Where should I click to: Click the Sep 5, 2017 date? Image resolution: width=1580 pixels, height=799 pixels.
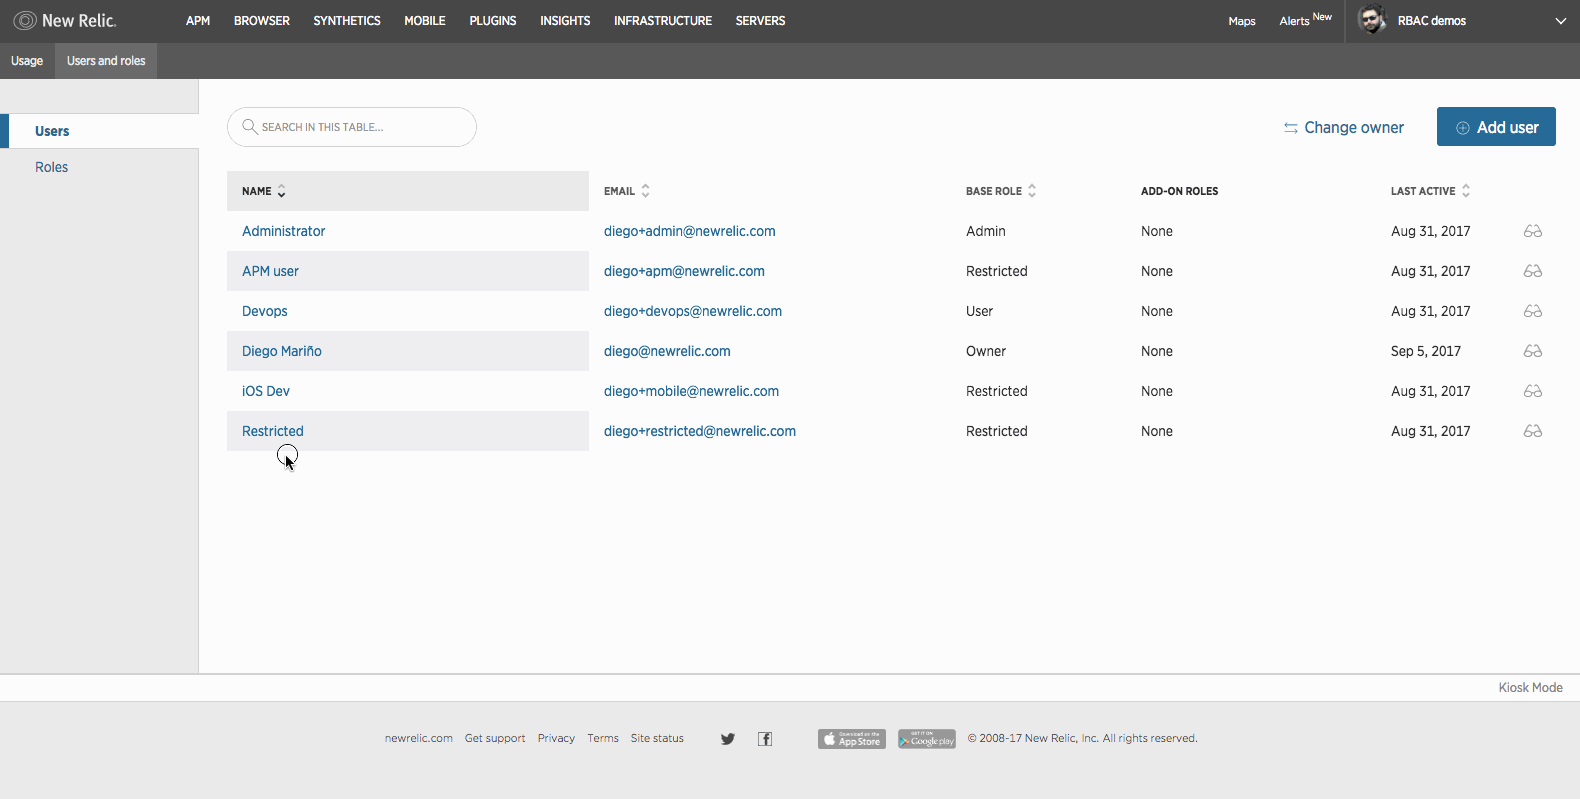click(x=1426, y=351)
